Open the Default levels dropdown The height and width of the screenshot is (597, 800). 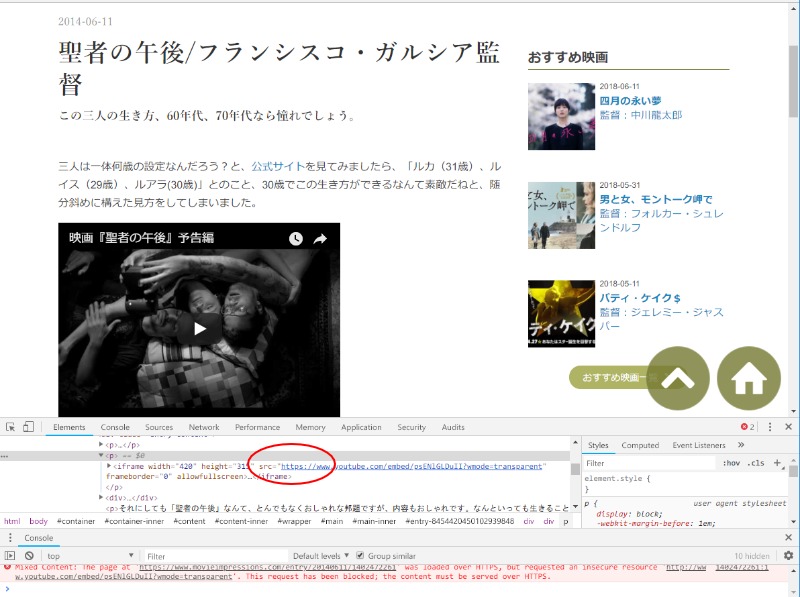[321, 556]
